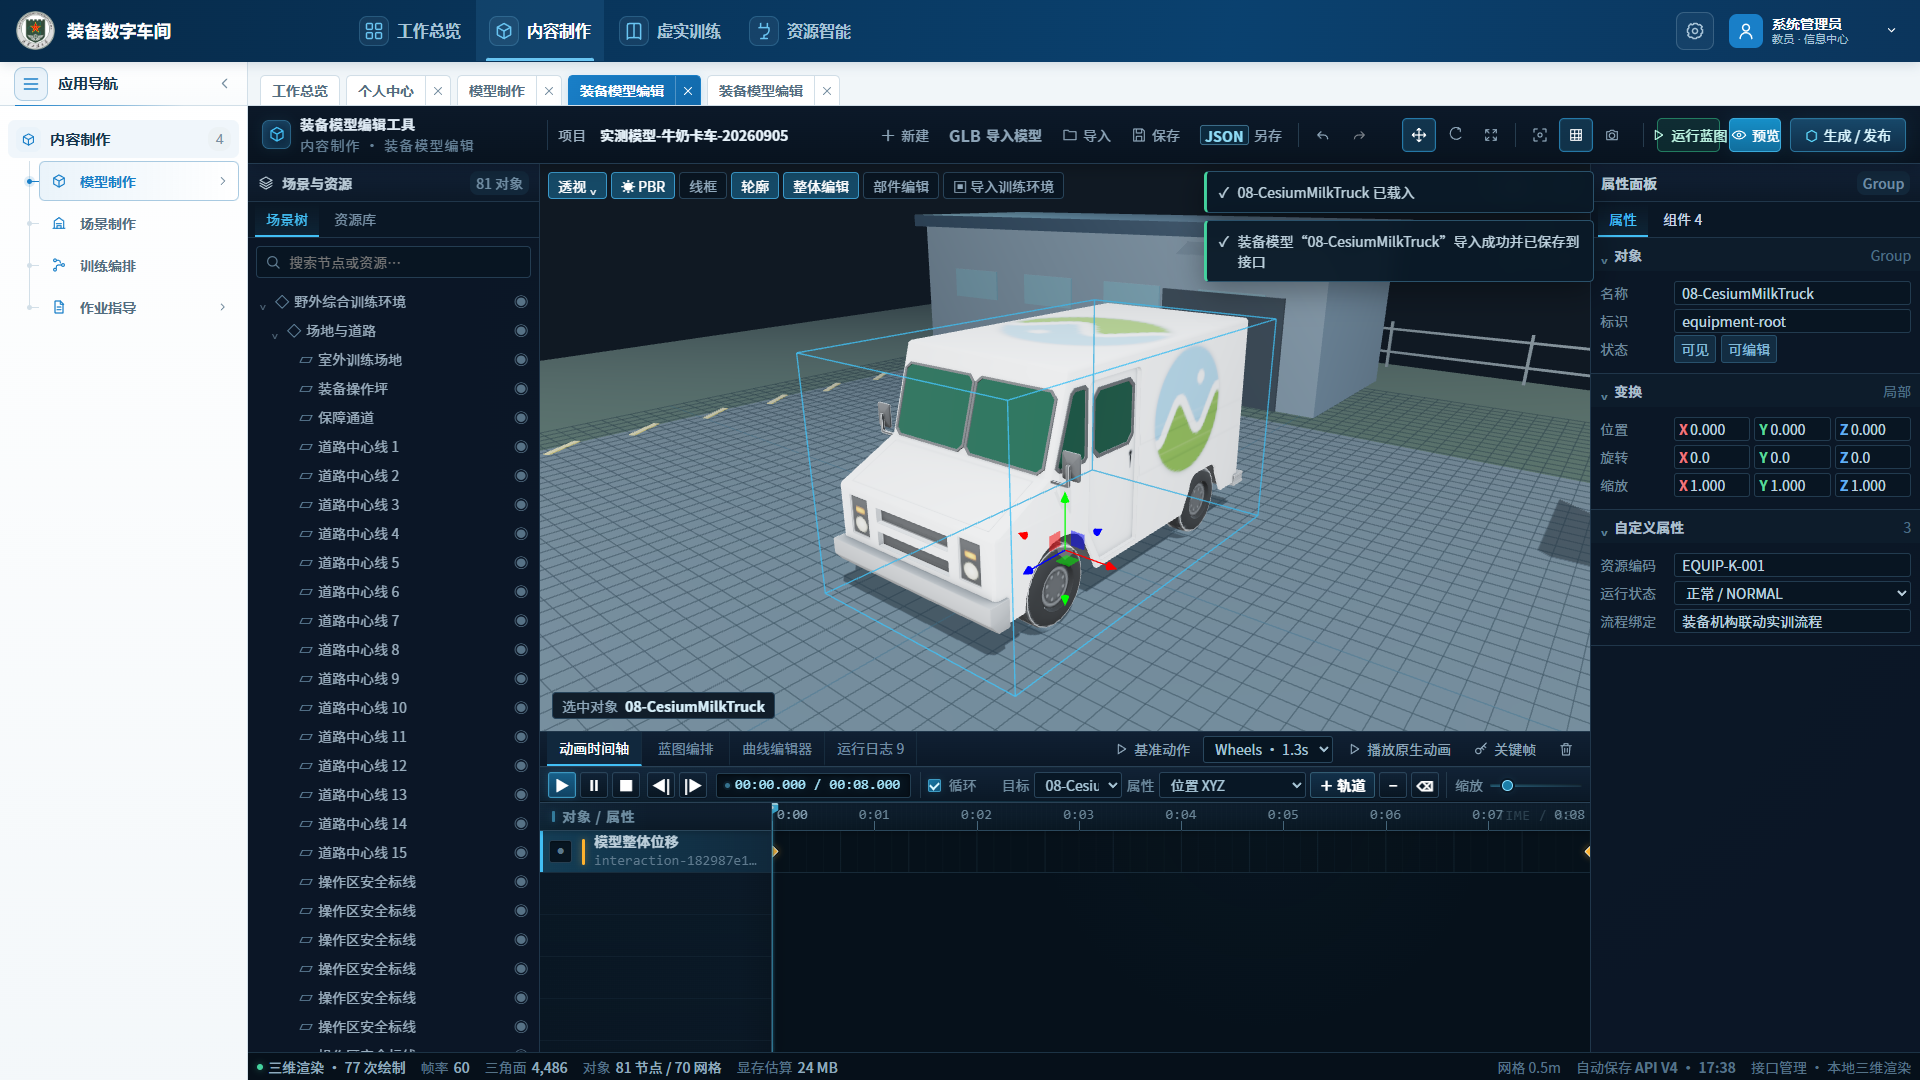Screen dimensions: 1920x1080
Task: Click the rotate/refresh circular arrow icon
Action: point(1455,135)
